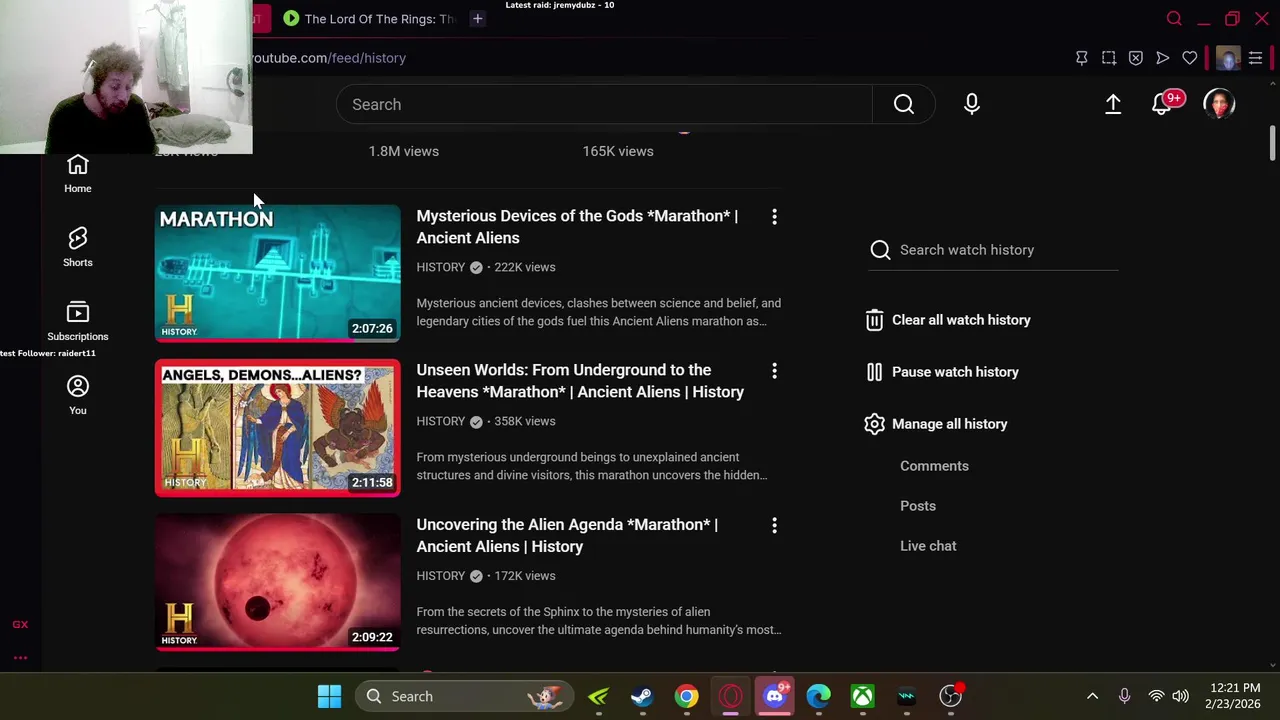Open the Uncovering the Alien Agenda title
Screen dimensions: 1280x720
tap(567, 535)
